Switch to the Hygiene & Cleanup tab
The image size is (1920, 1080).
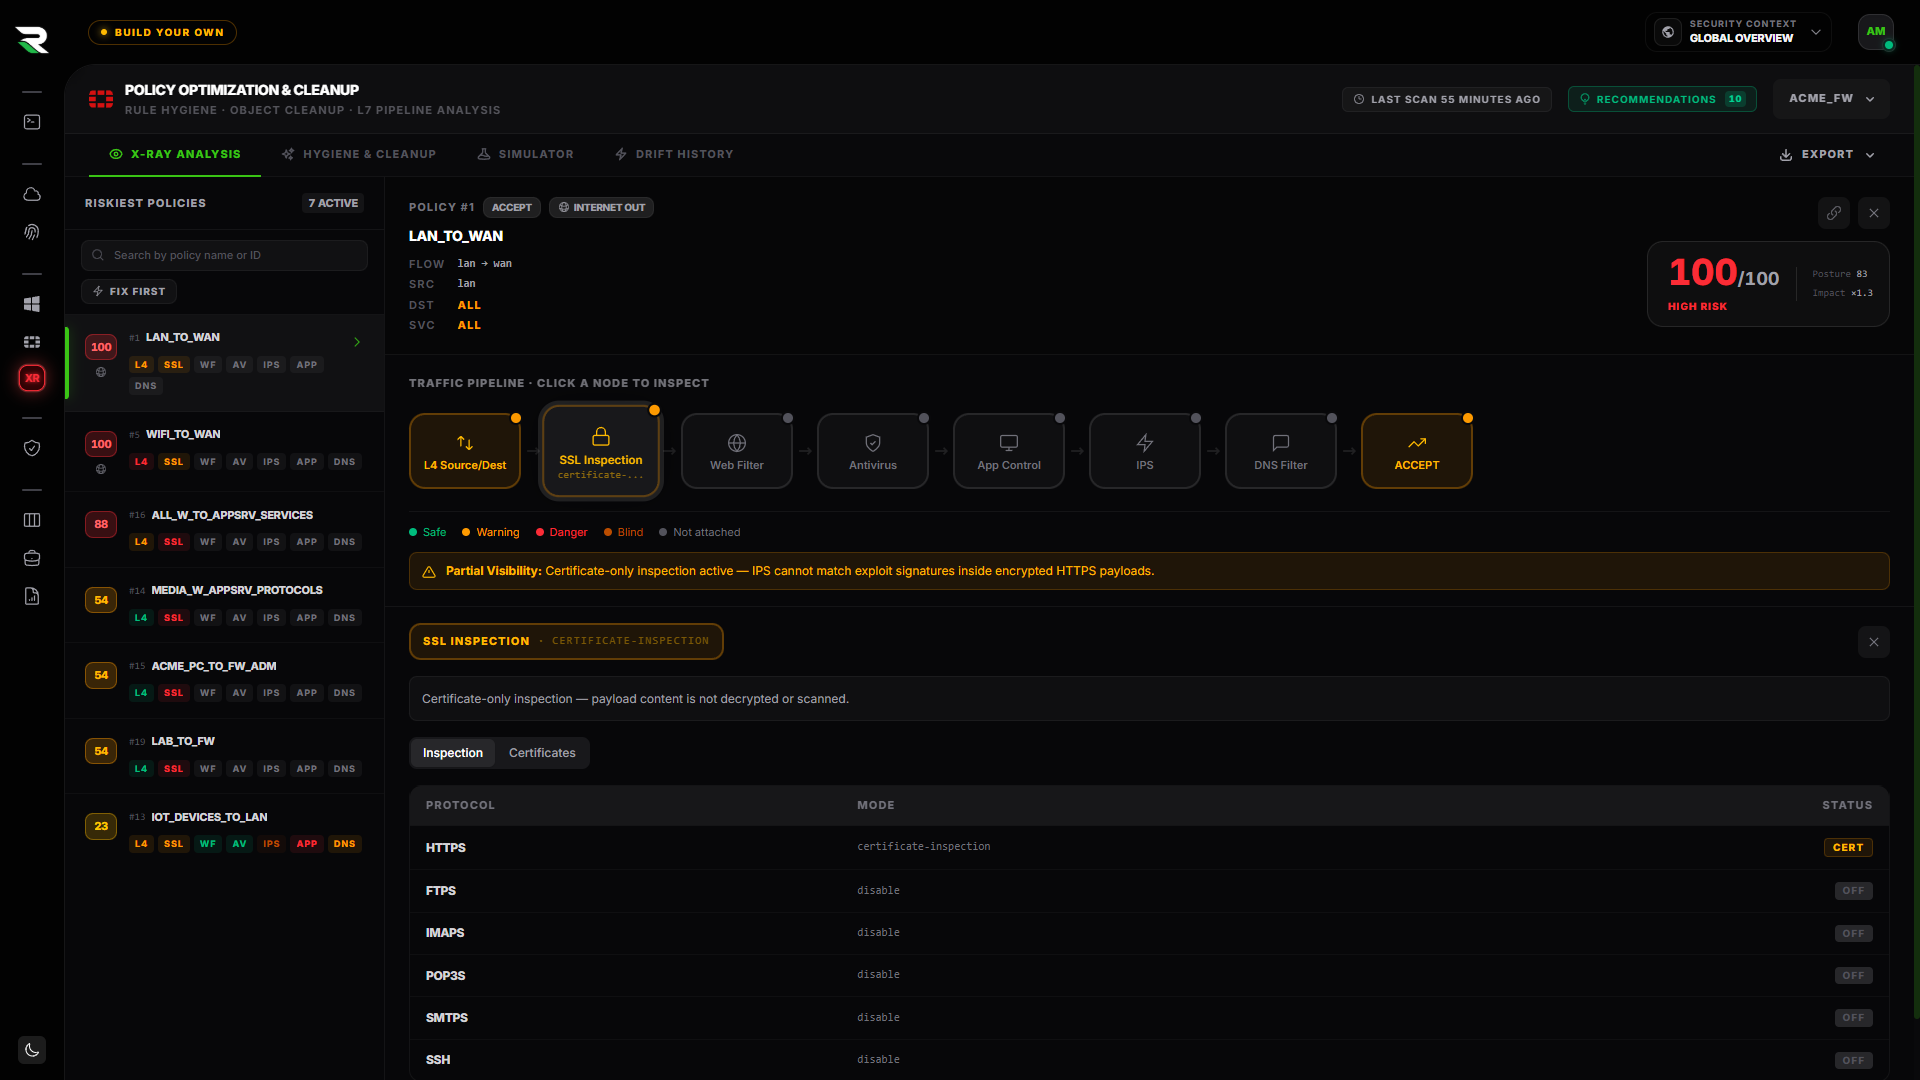(x=359, y=155)
